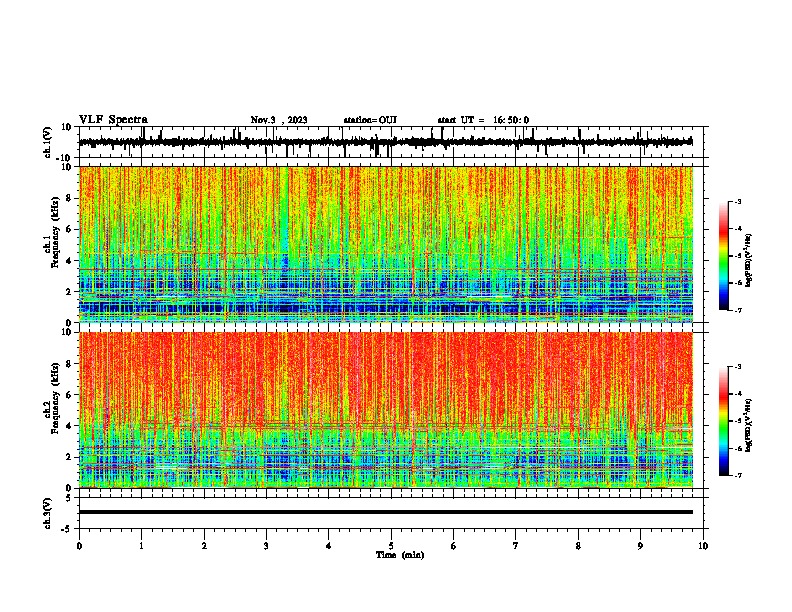The width and height of the screenshot is (792, 612).
Task: Click the "station=OUI" header text
Action: [x=370, y=120]
